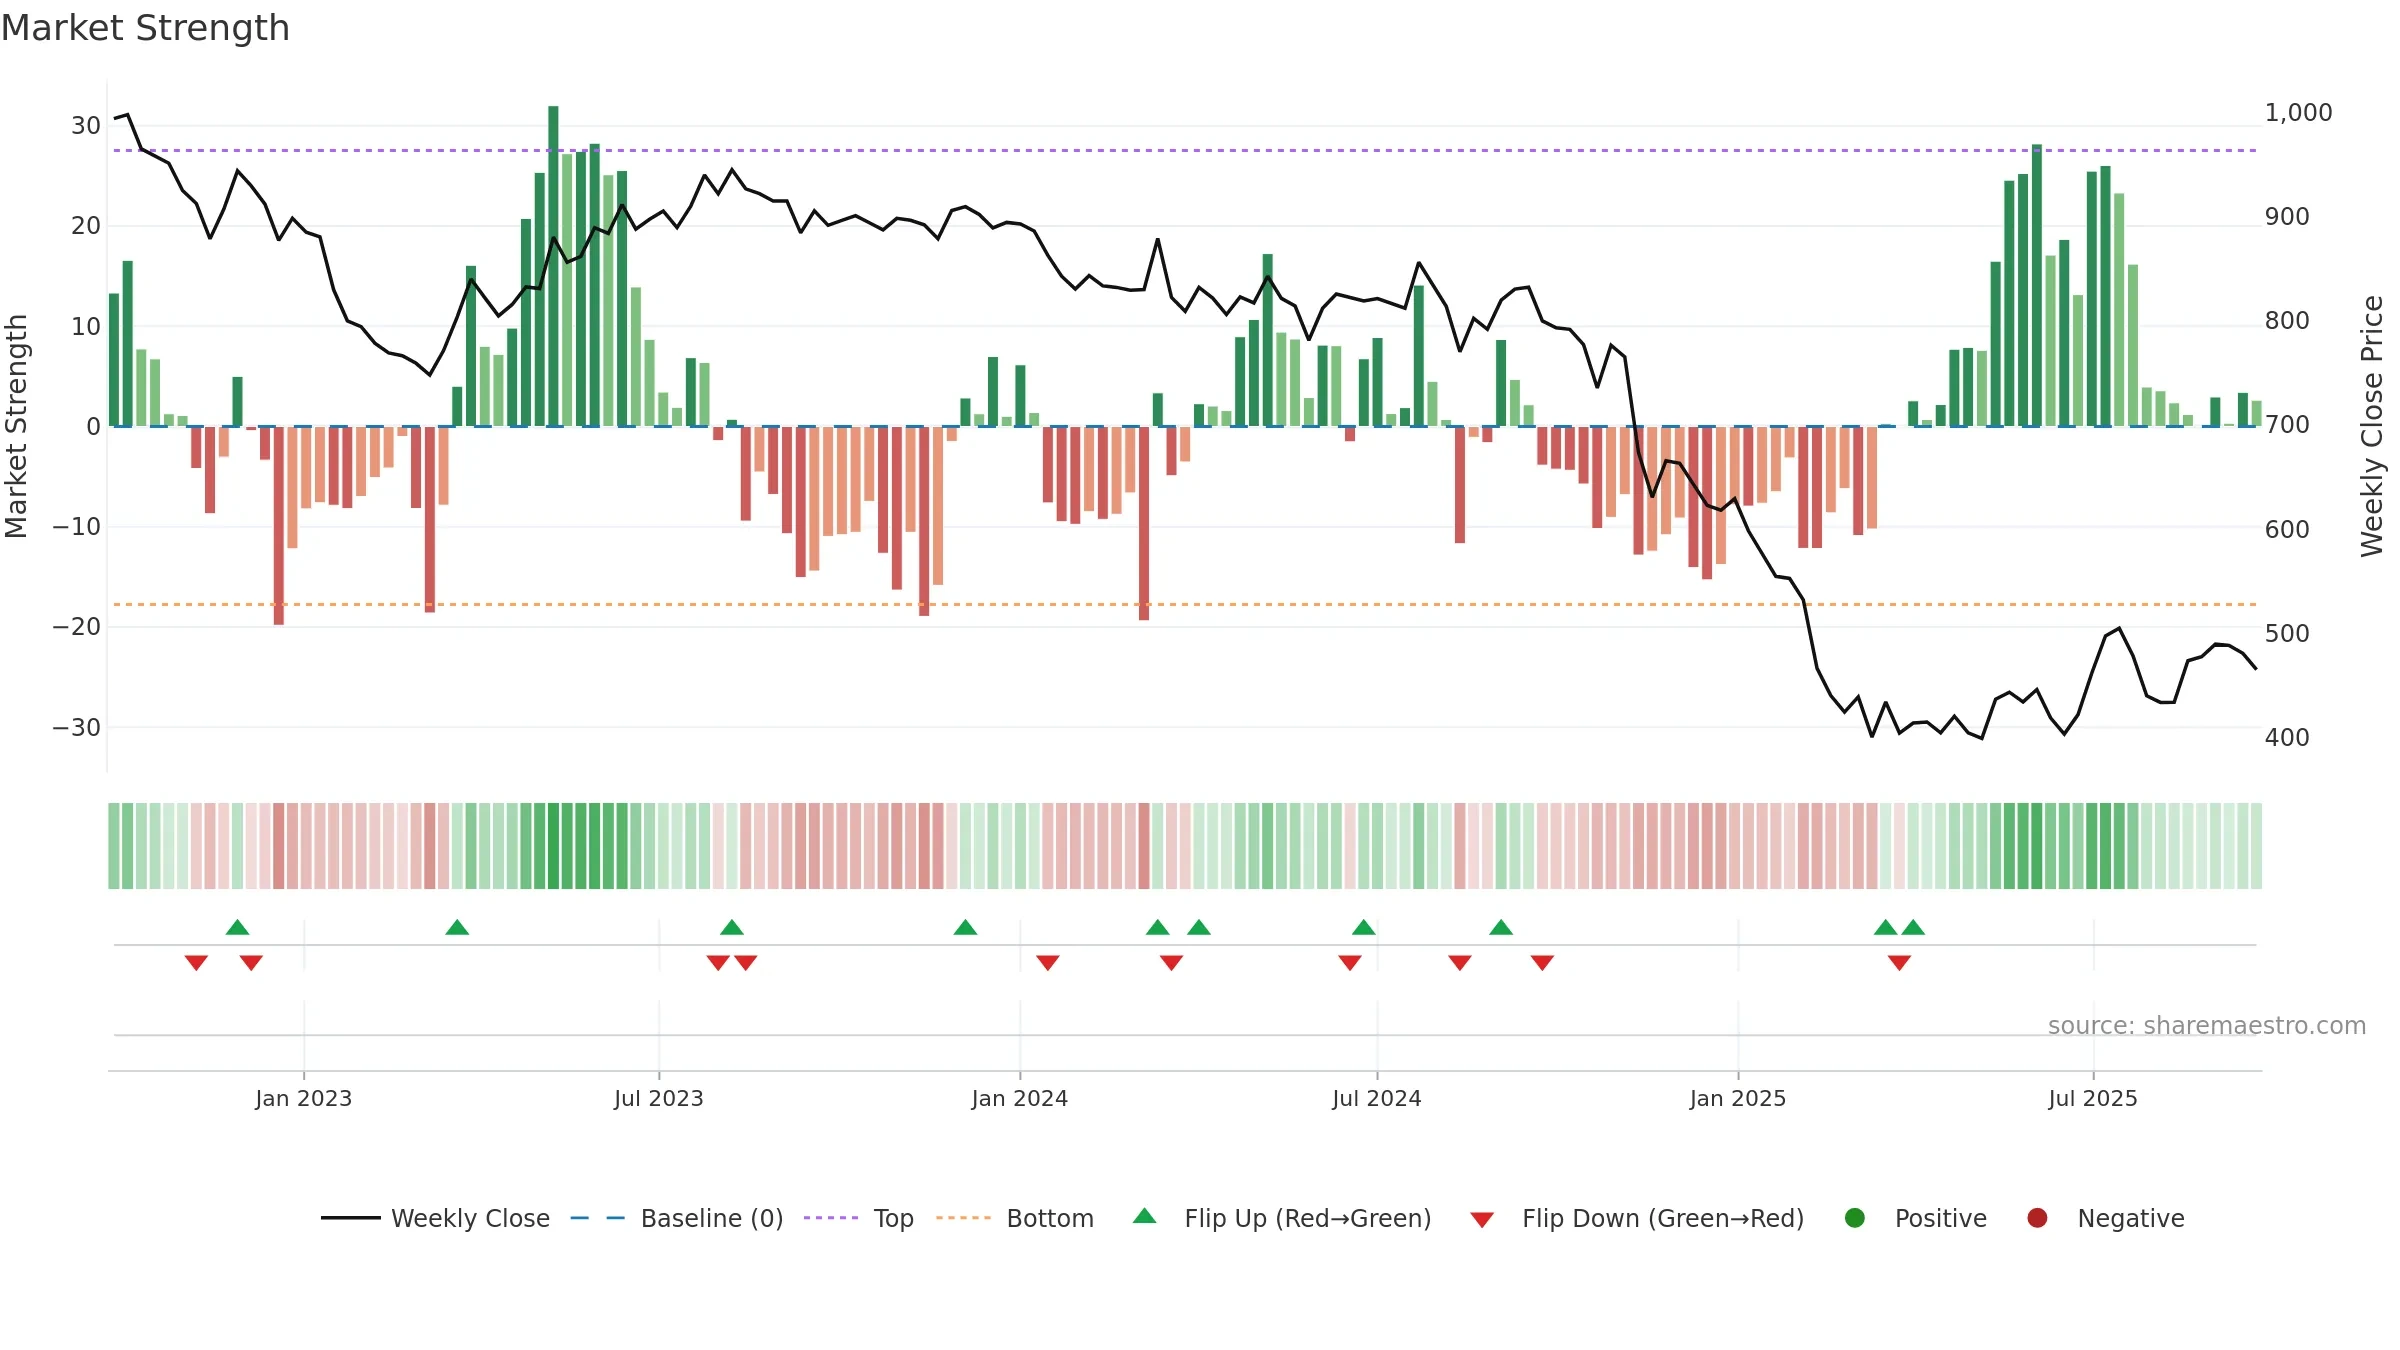The image size is (2400, 1350).
Task: Toggle the Positive legend label
Action: point(1941,1218)
